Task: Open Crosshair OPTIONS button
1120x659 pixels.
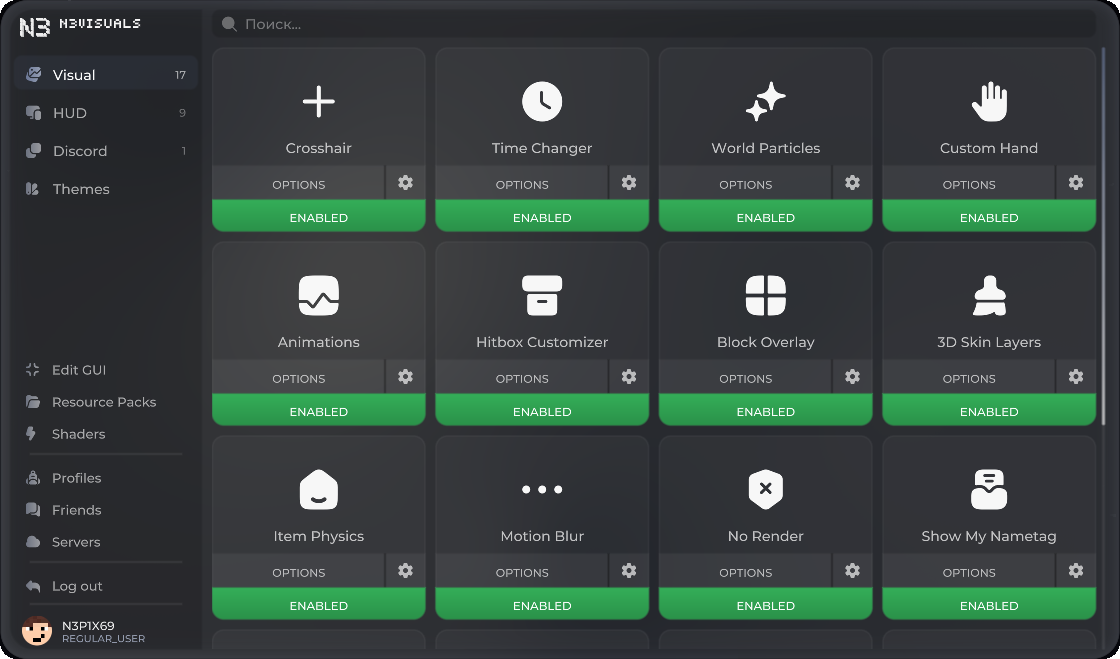Action: 299,184
